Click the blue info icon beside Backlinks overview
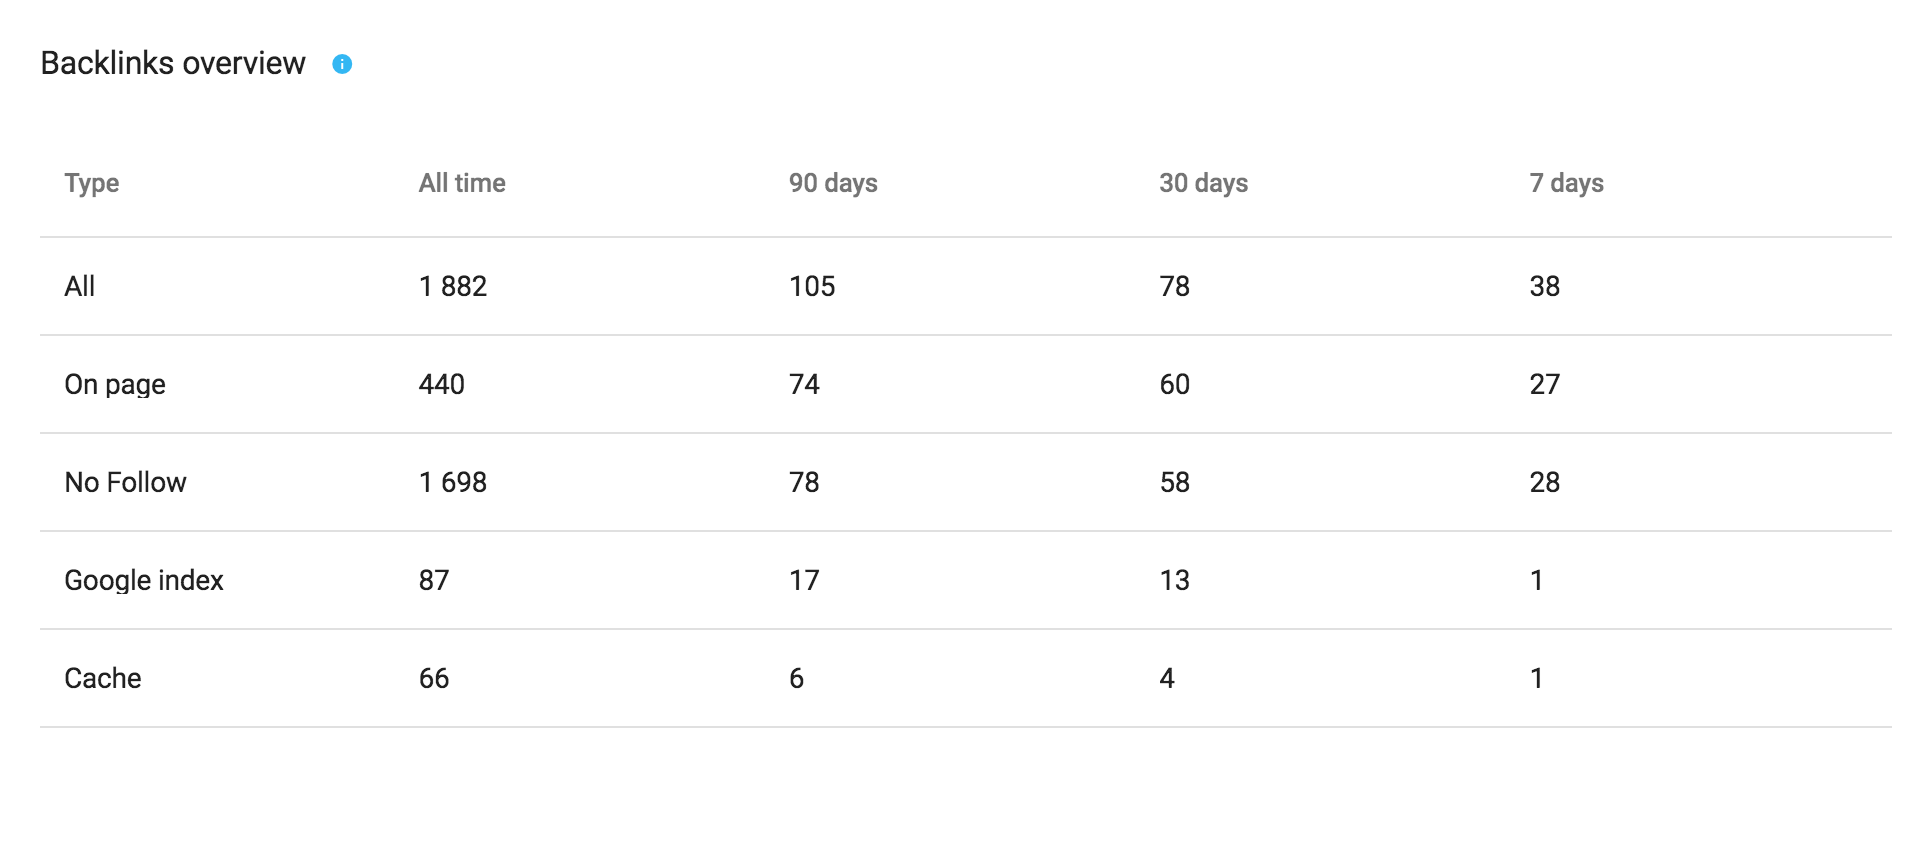The height and width of the screenshot is (844, 1932). [x=342, y=64]
